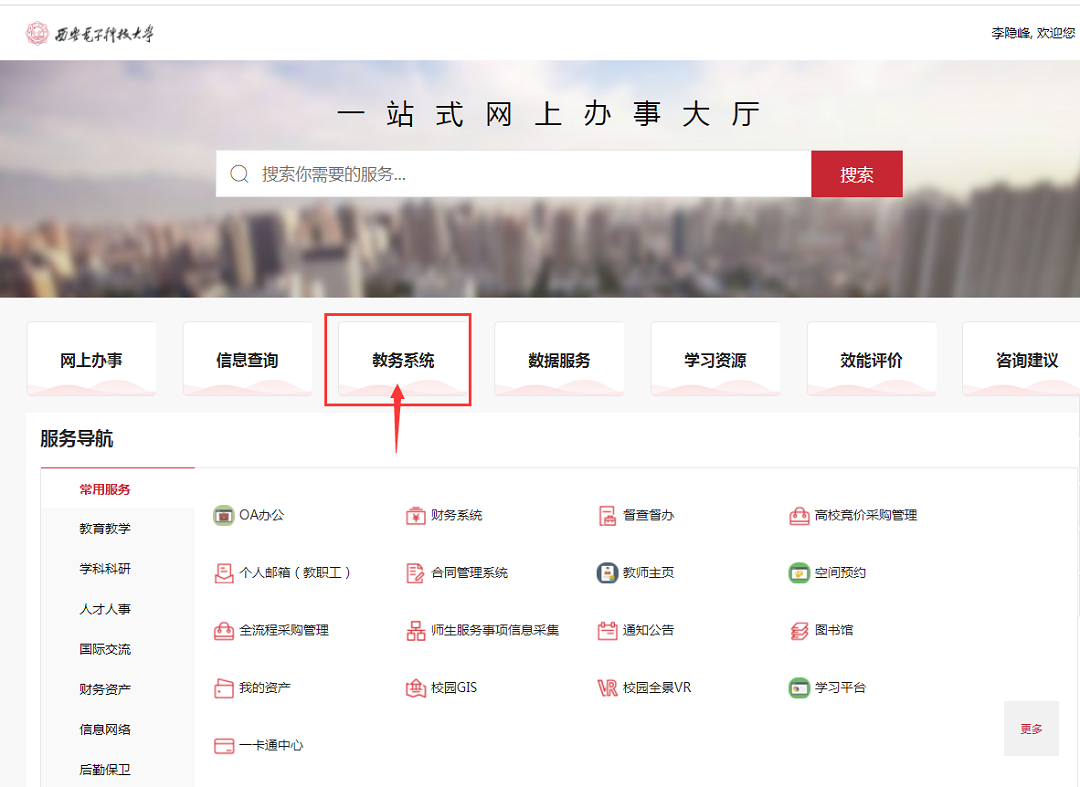Viewport: 1080px width, 787px height.
Task: Select 教育教学 in the service sidebar
Action: pyautogui.click(x=105, y=528)
